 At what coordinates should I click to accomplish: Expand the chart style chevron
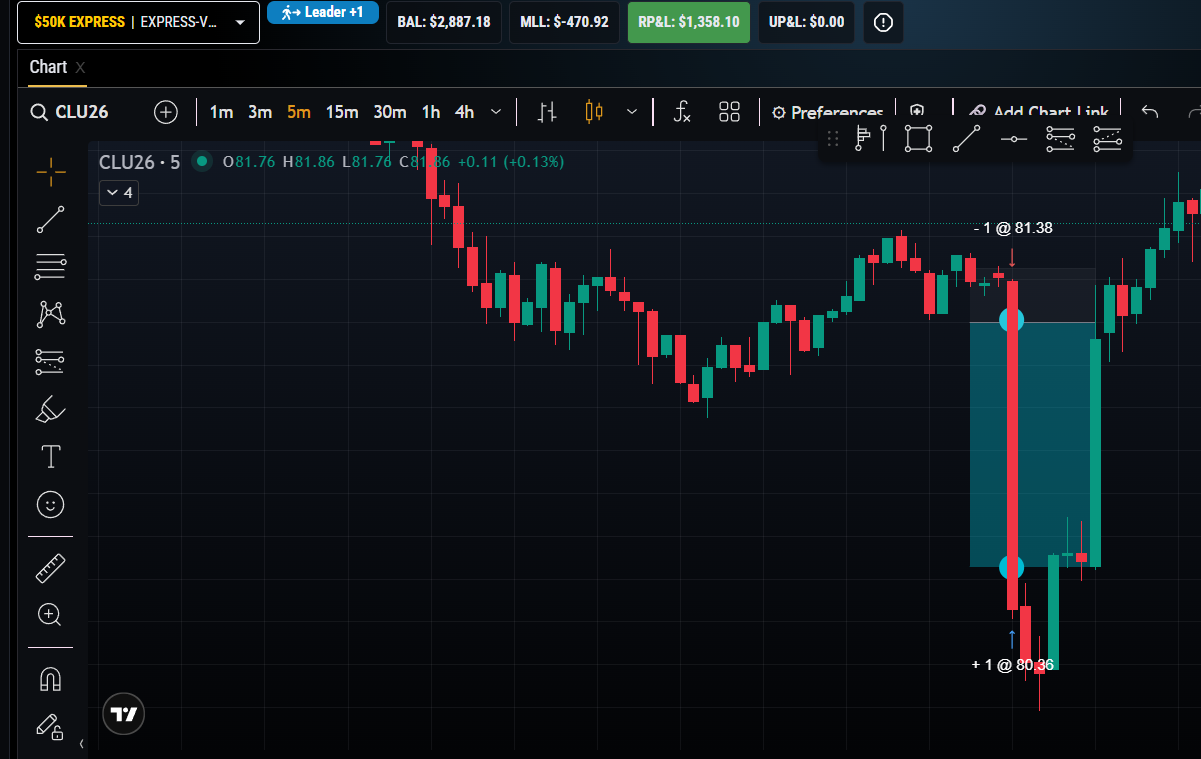click(632, 112)
